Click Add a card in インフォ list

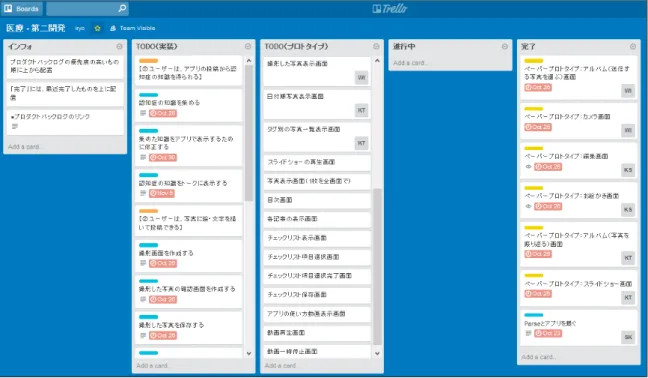pos(26,147)
